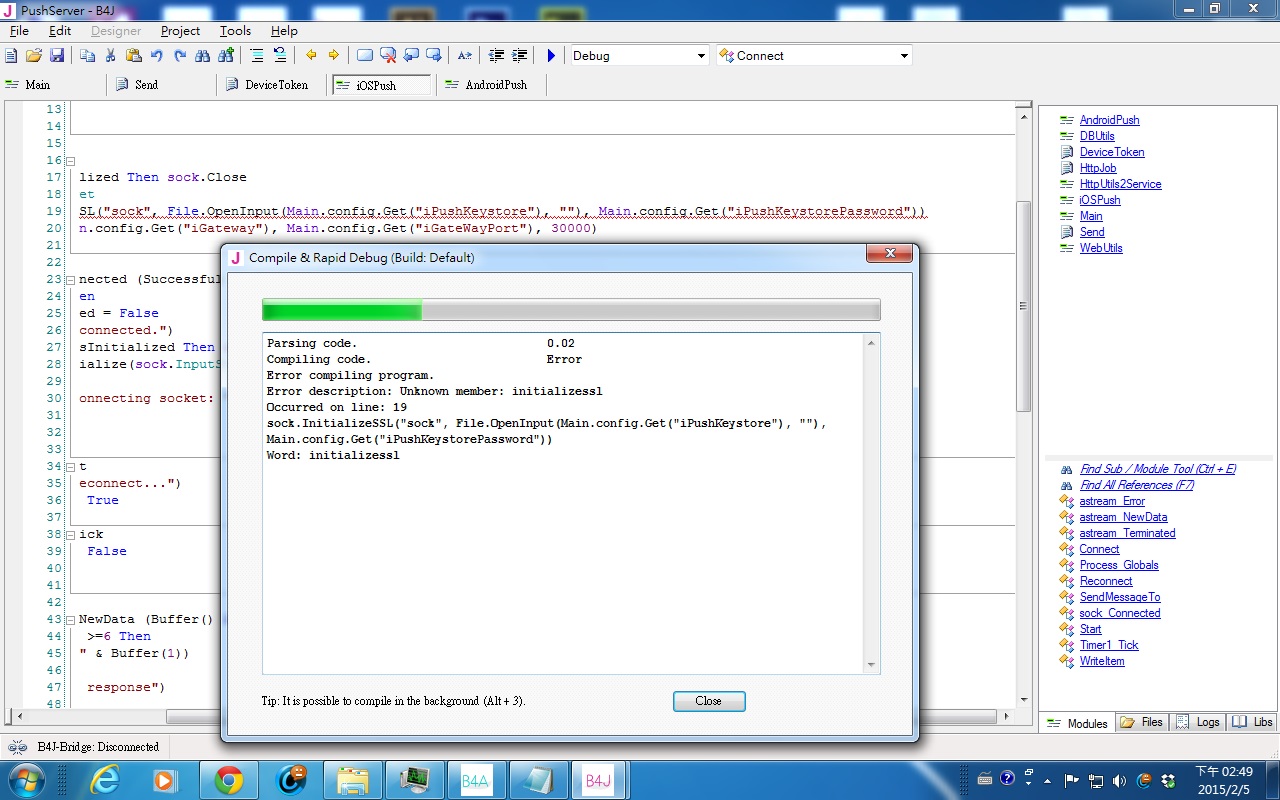This screenshot has width=1280, height=800.
Task: Open the HttpUtils2Service module link
Action: (x=1120, y=184)
